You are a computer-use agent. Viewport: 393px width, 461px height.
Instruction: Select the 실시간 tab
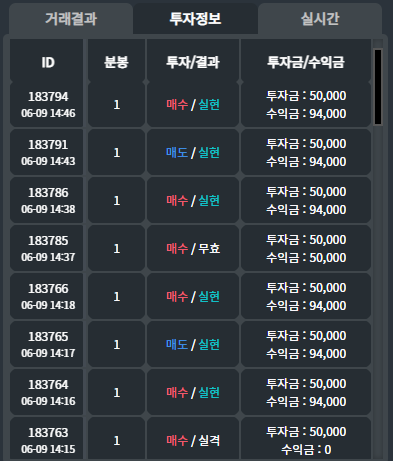320,19
